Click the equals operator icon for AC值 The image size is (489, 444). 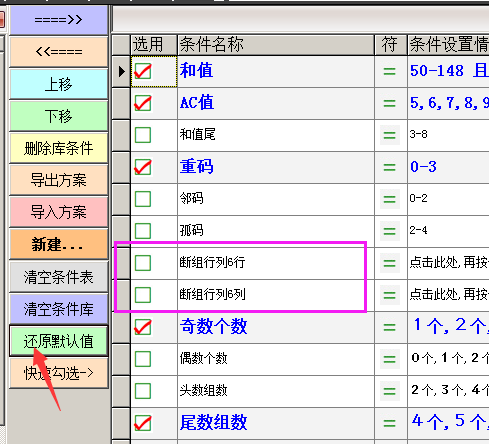tap(390, 103)
